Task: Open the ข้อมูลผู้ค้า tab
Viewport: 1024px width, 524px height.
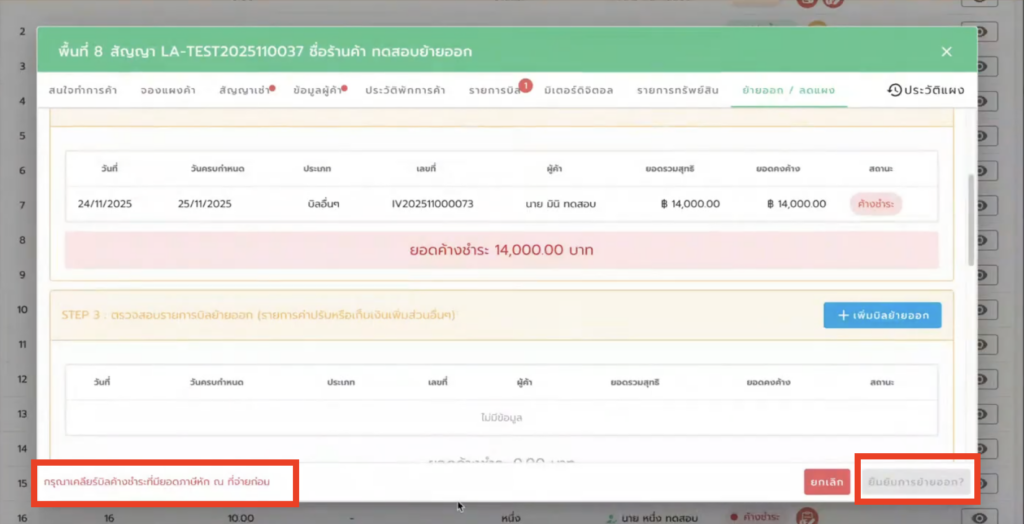Action: [x=318, y=91]
